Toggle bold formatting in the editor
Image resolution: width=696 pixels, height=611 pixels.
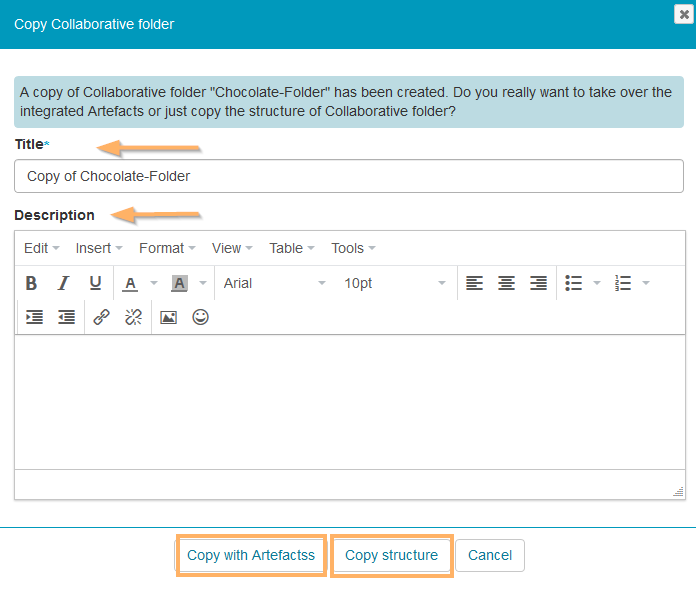[x=31, y=283]
